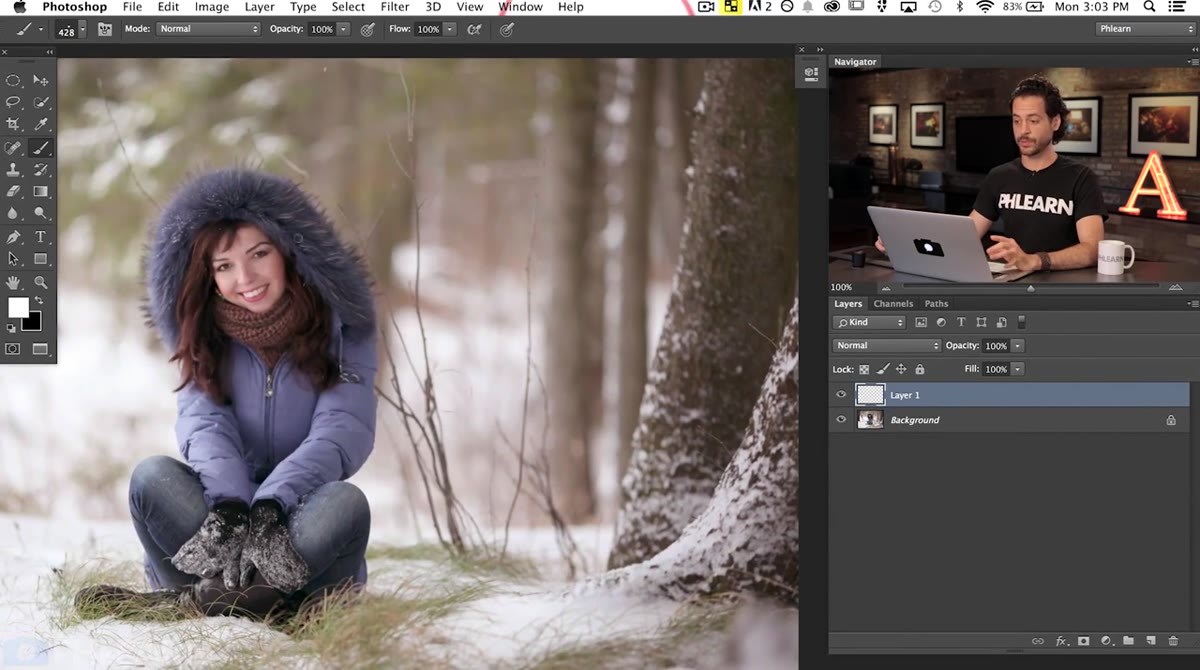Select the Lasso tool
Viewport: 1200px width, 670px height.
(x=14, y=102)
